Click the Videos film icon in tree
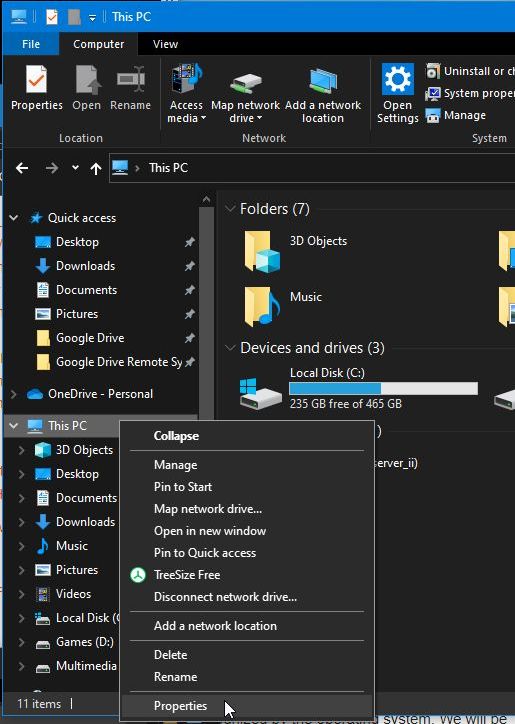Image resolution: width=515 pixels, height=724 pixels. (x=43, y=594)
